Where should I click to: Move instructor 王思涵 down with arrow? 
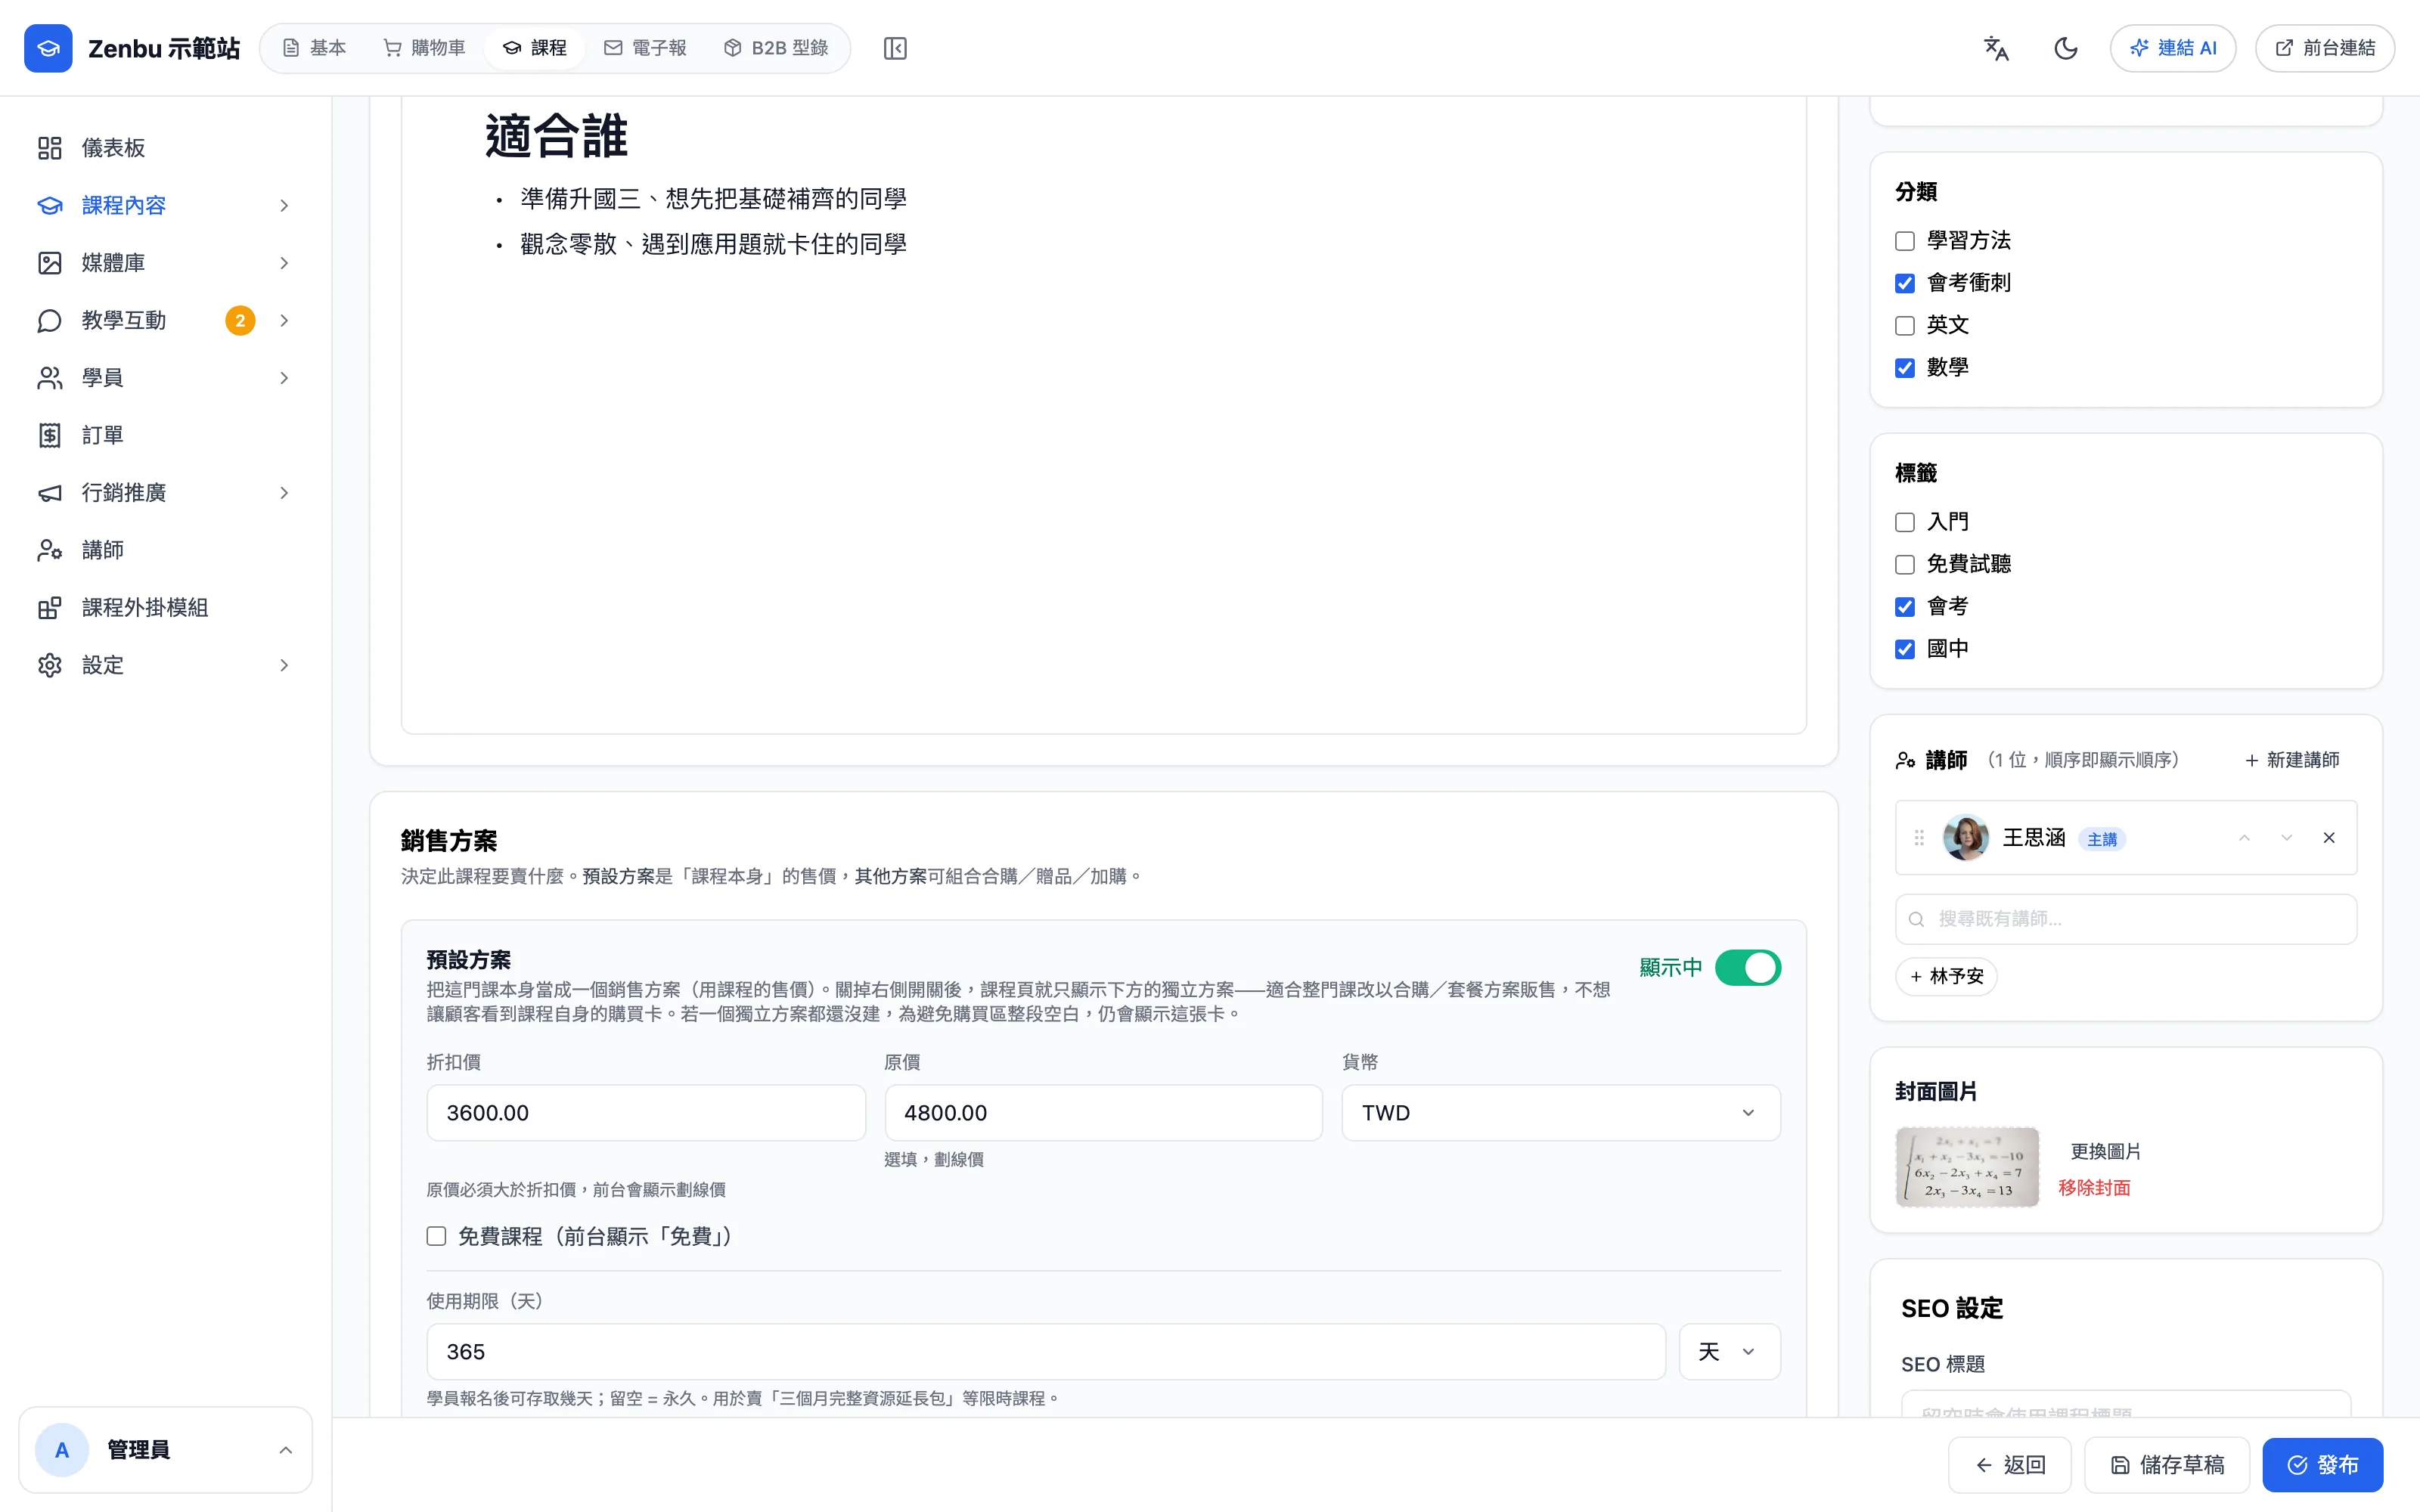point(2286,838)
